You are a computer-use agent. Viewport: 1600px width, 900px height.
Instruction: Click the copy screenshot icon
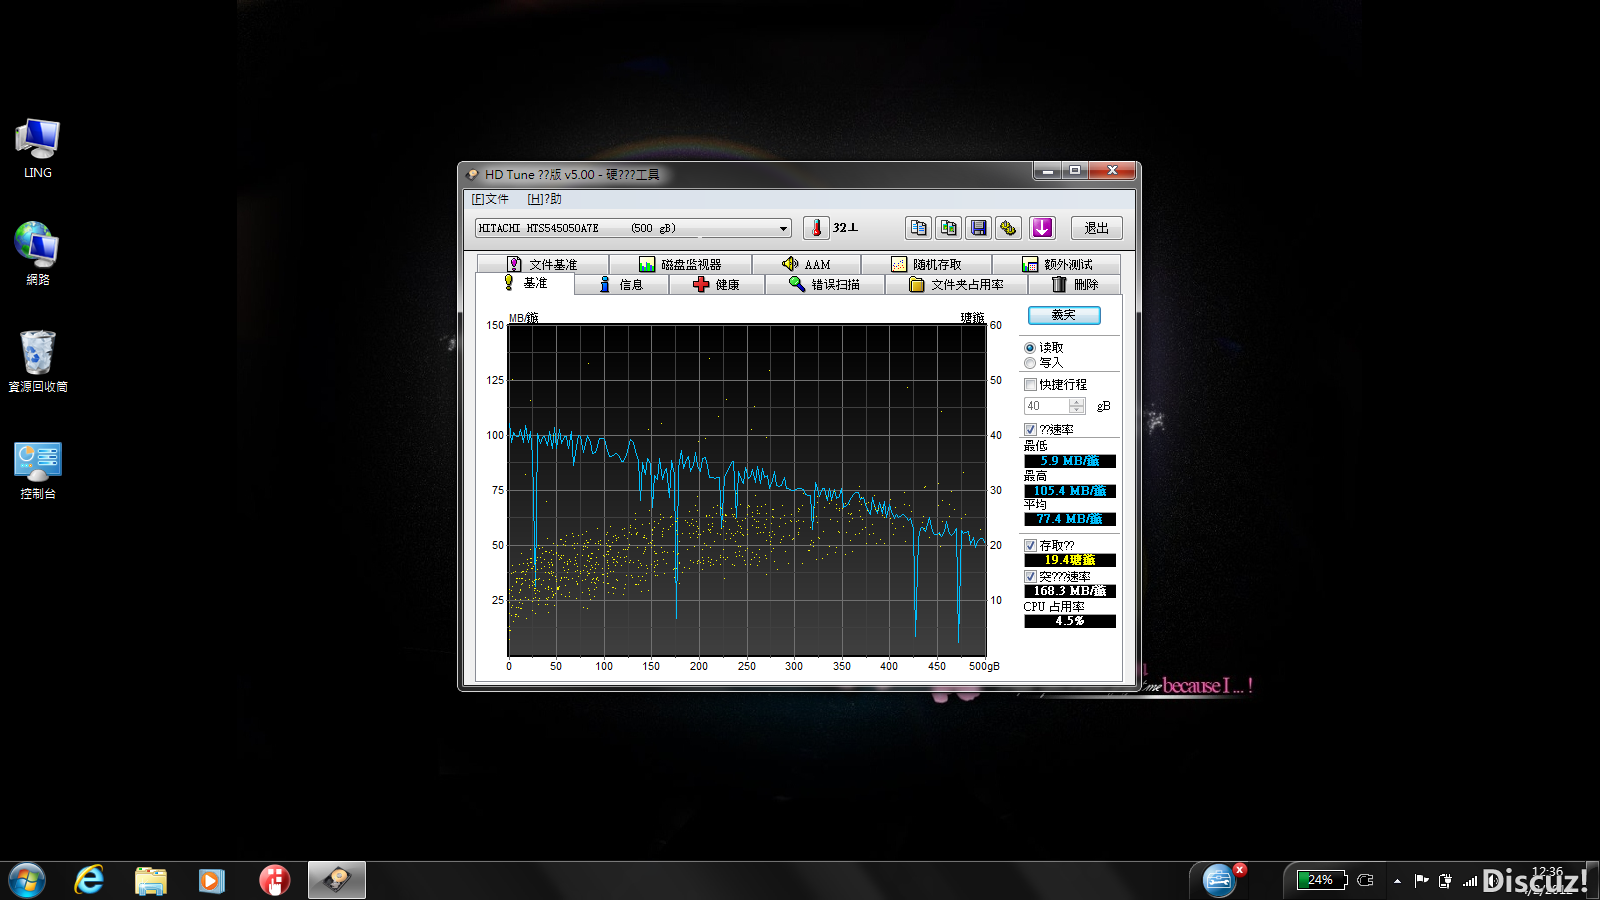(x=948, y=228)
